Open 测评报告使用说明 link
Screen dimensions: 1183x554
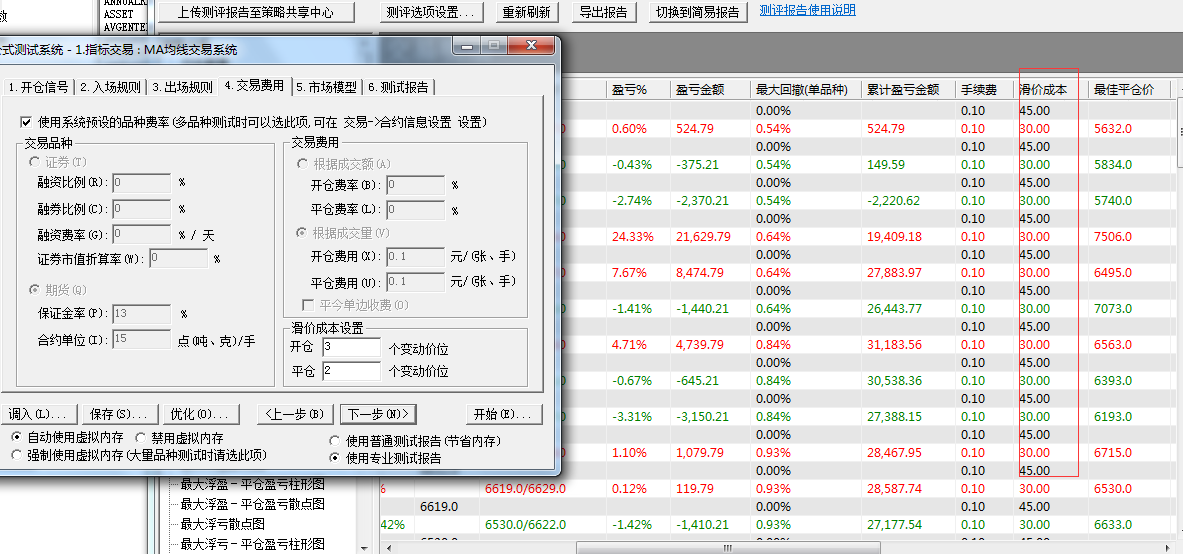pyautogui.click(x=807, y=11)
